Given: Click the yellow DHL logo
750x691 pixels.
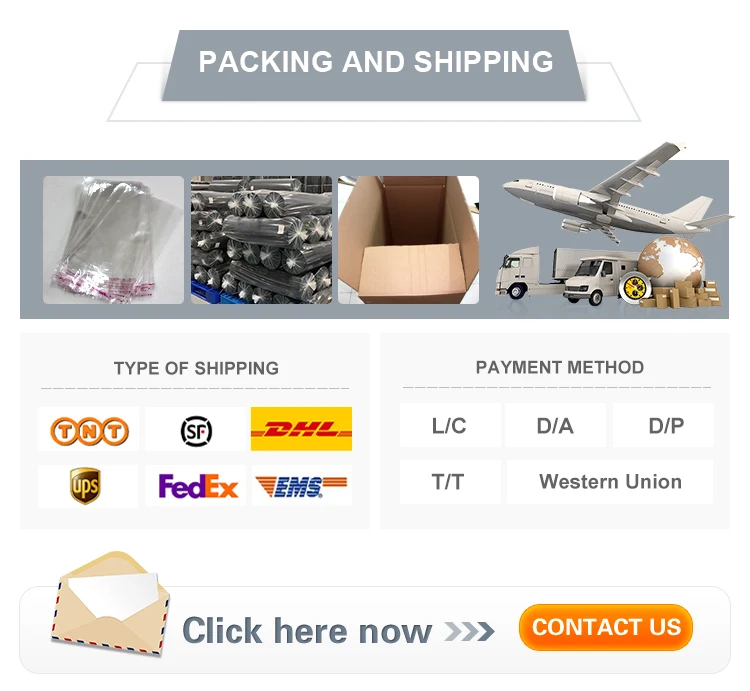Looking at the screenshot, I should pyautogui.click(x=301, y=428).
